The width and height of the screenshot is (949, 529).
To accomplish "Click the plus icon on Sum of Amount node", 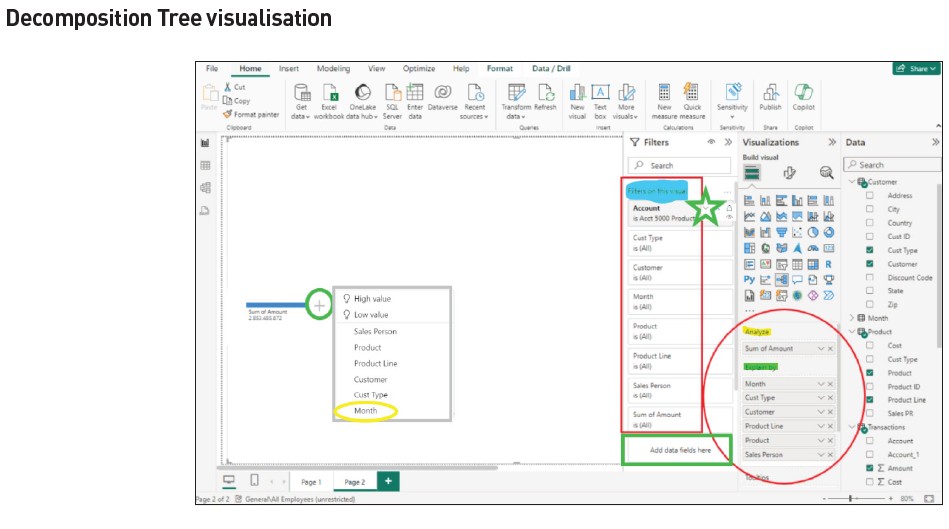I will (x=319, y=305).
